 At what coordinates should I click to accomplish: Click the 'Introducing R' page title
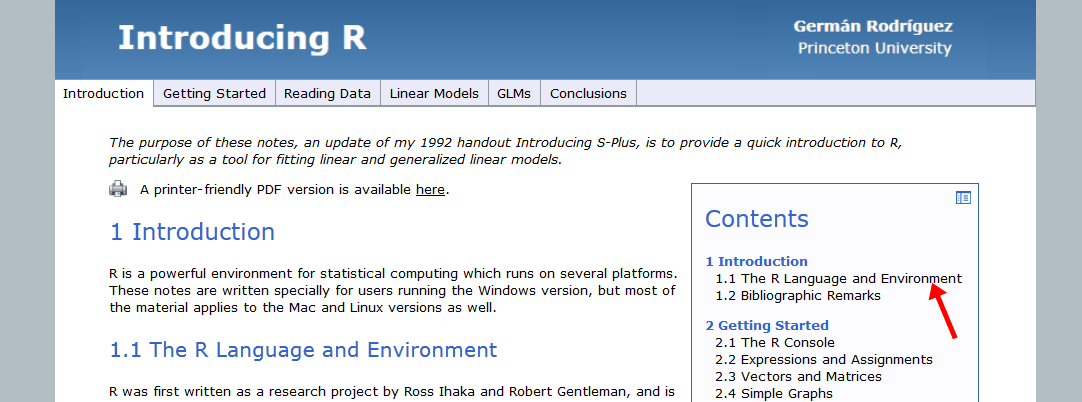point(242,38)
